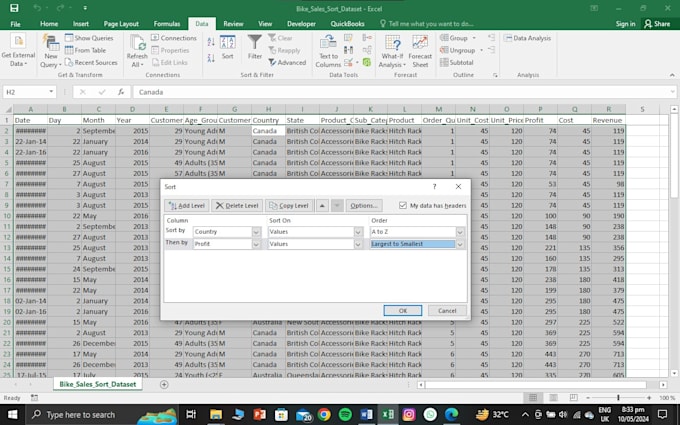Open sort Options button
Viewport: 680px width, 425px height.
pyautogui.click(x=364, y=206)
